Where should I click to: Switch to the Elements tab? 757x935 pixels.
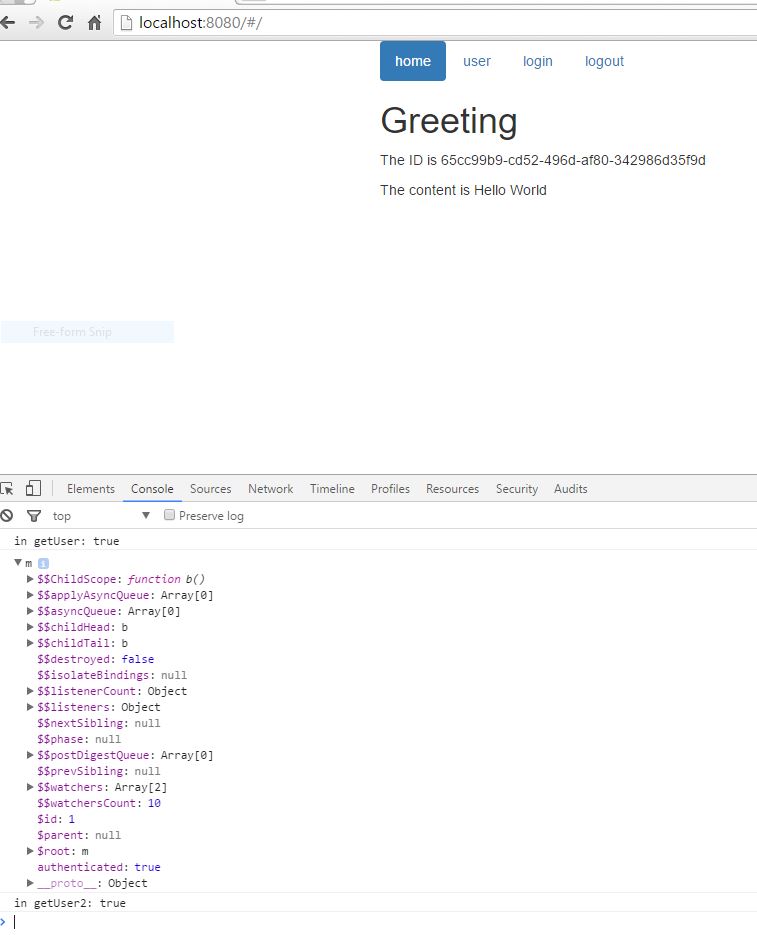(91, 488)
